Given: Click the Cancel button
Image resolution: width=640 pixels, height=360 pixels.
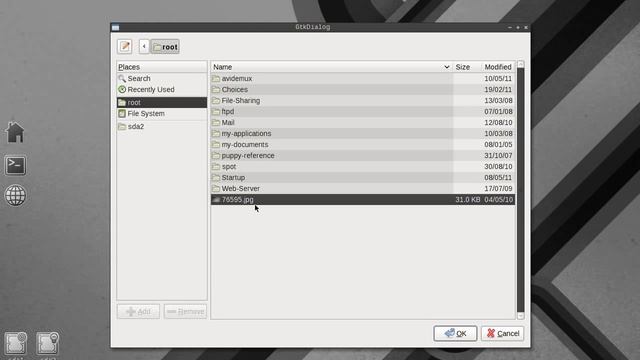Looking at the screenshot, I should [502, 333].
